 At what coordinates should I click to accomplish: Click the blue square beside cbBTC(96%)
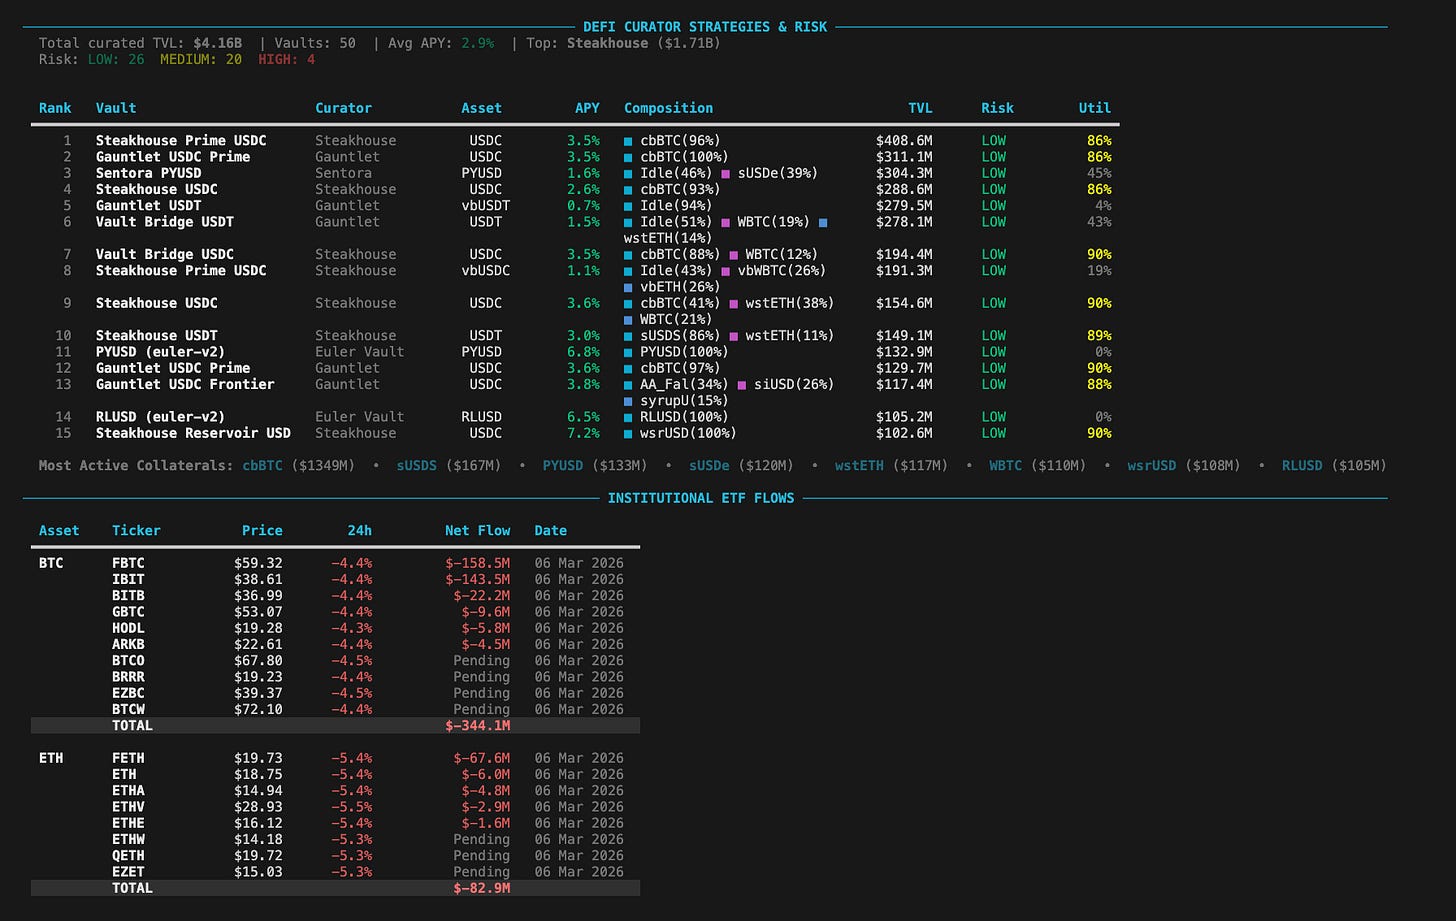point(628,142)
